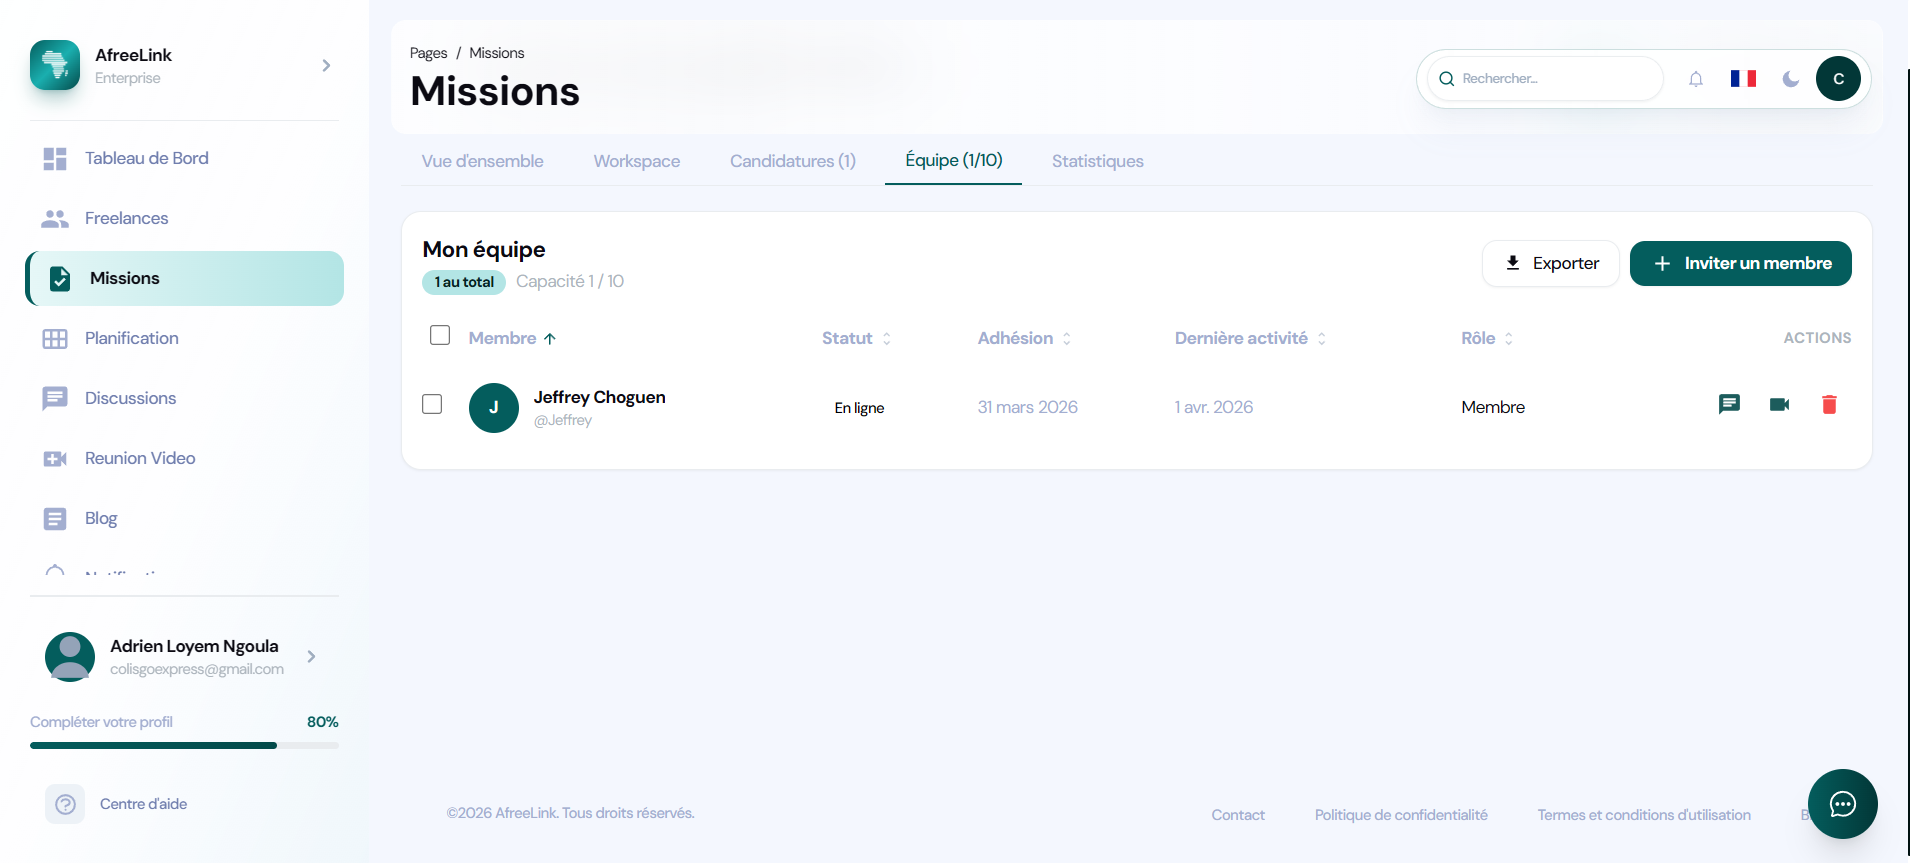Change language via French flag
The width and height of the screenshot is (1910, 863).
click(x=1743, y=78)
